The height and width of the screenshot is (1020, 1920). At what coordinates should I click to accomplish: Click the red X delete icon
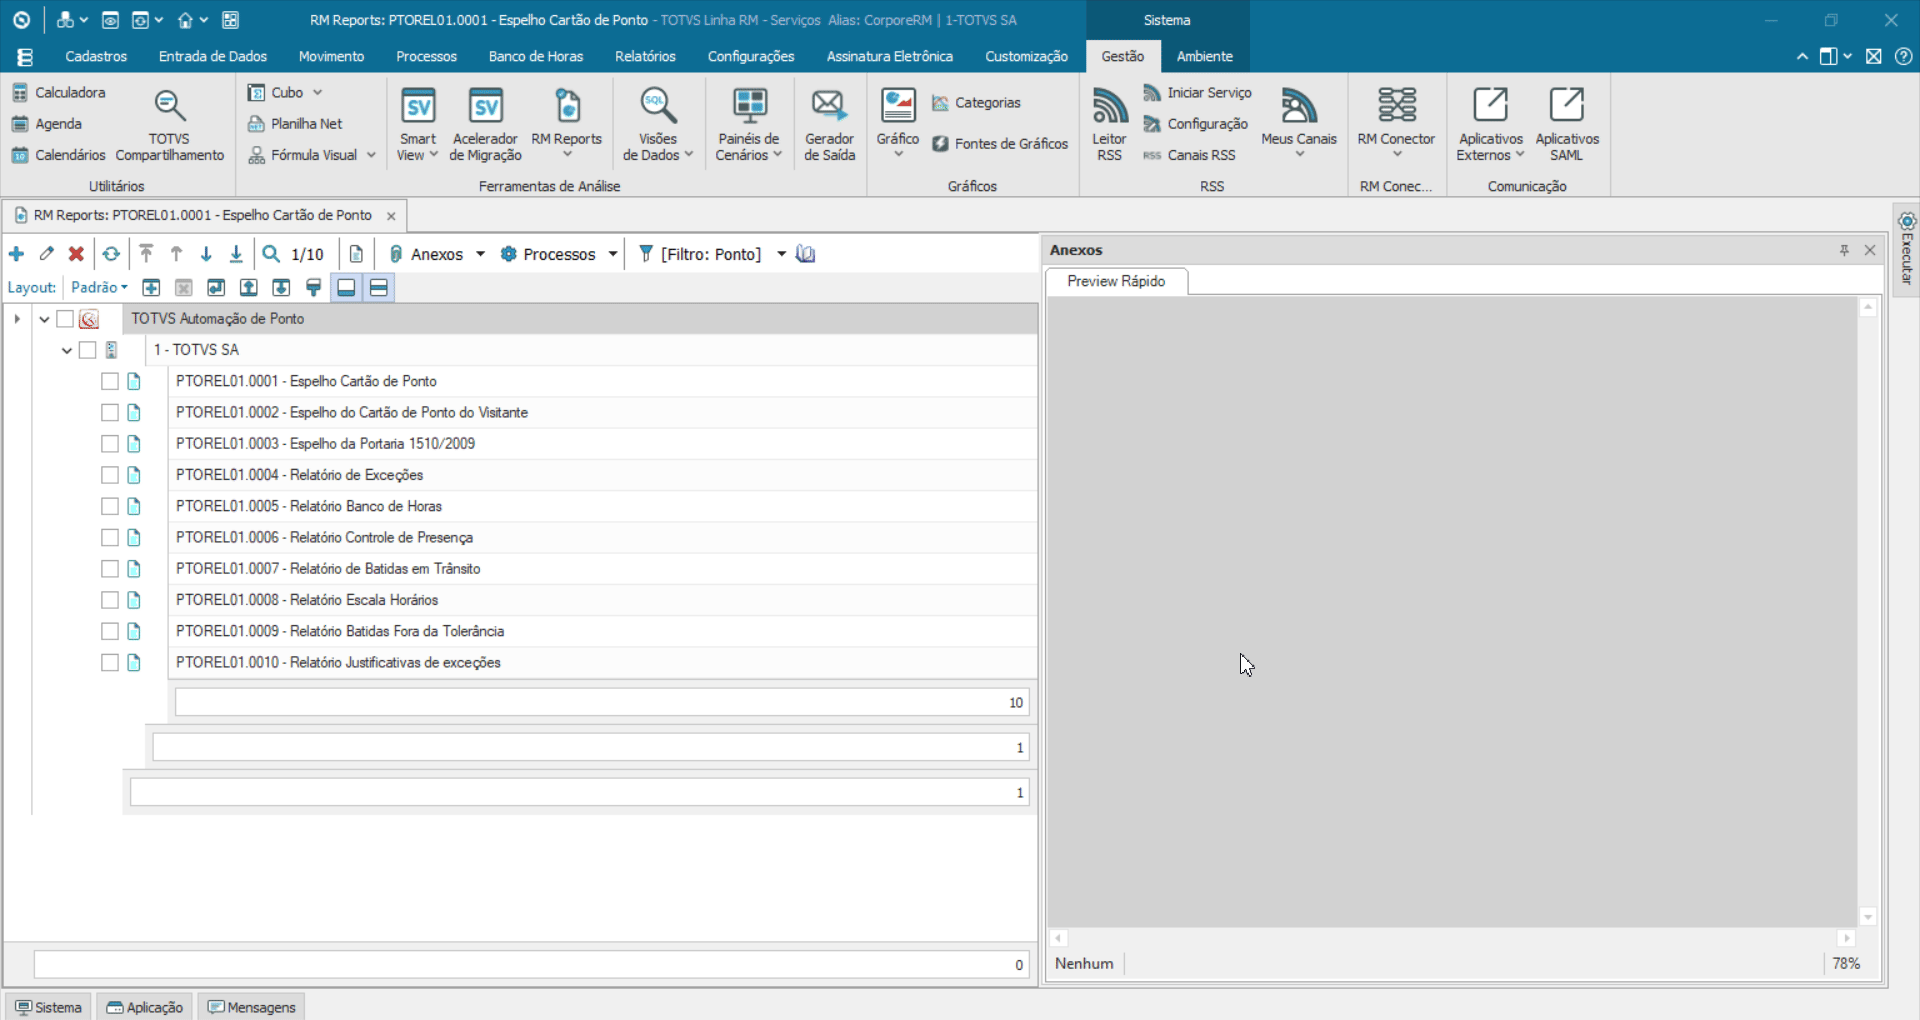(x=76, y=254)
